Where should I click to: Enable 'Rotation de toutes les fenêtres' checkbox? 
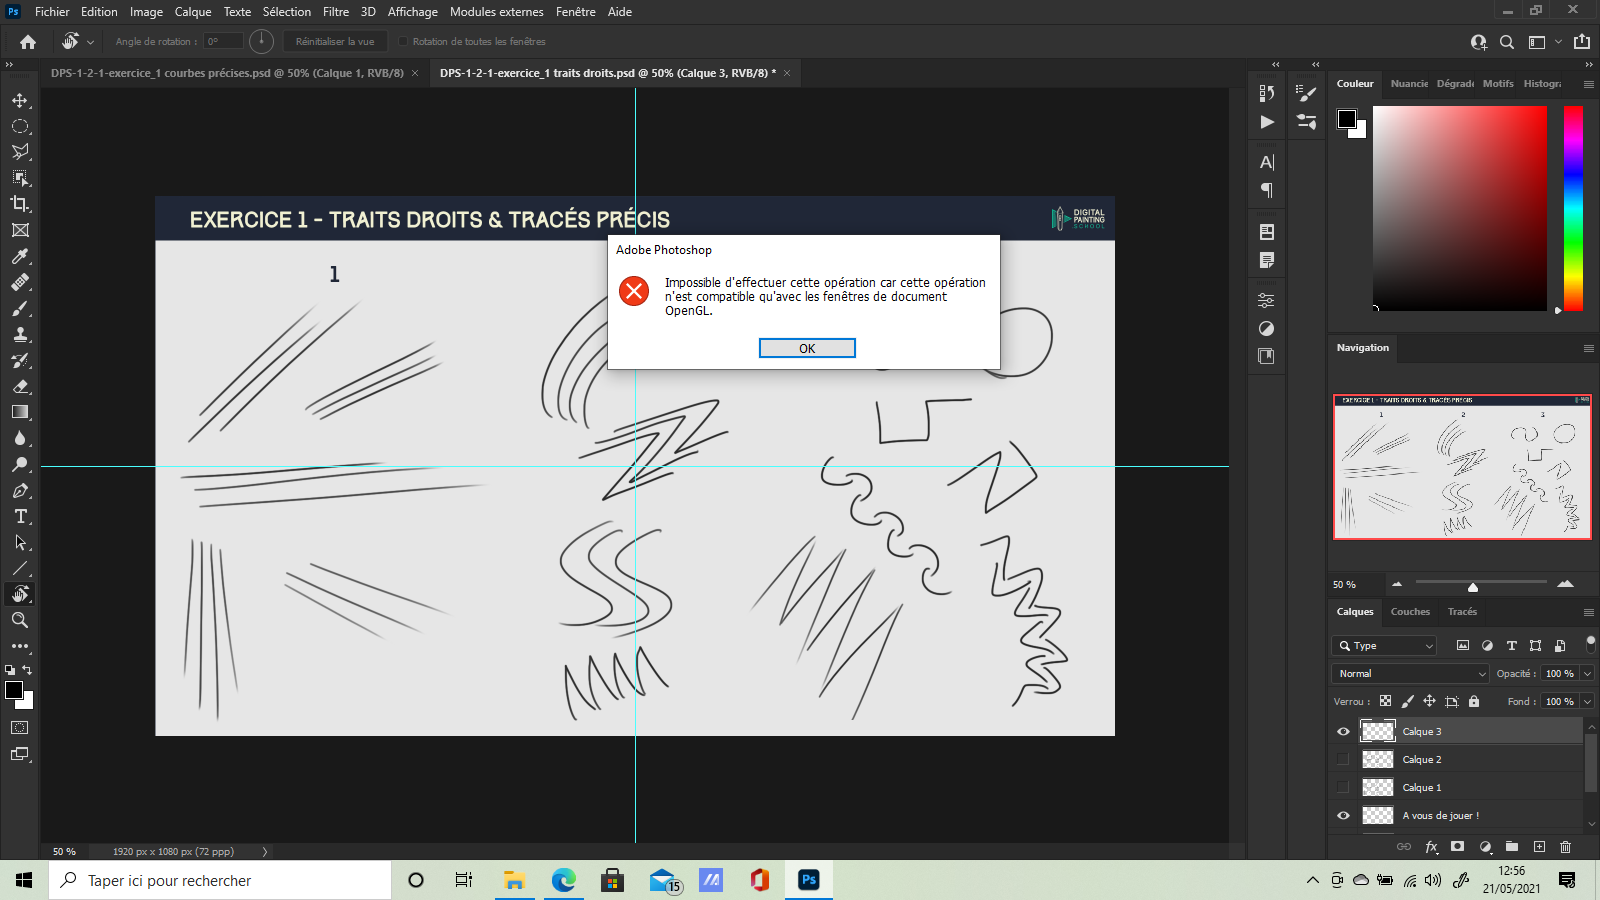[403, 41]
